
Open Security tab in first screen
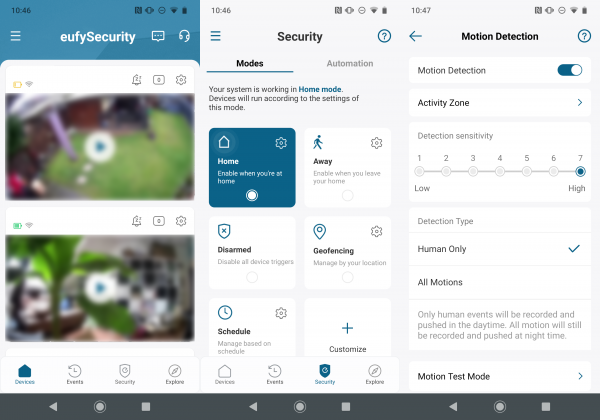pos(125,374)
